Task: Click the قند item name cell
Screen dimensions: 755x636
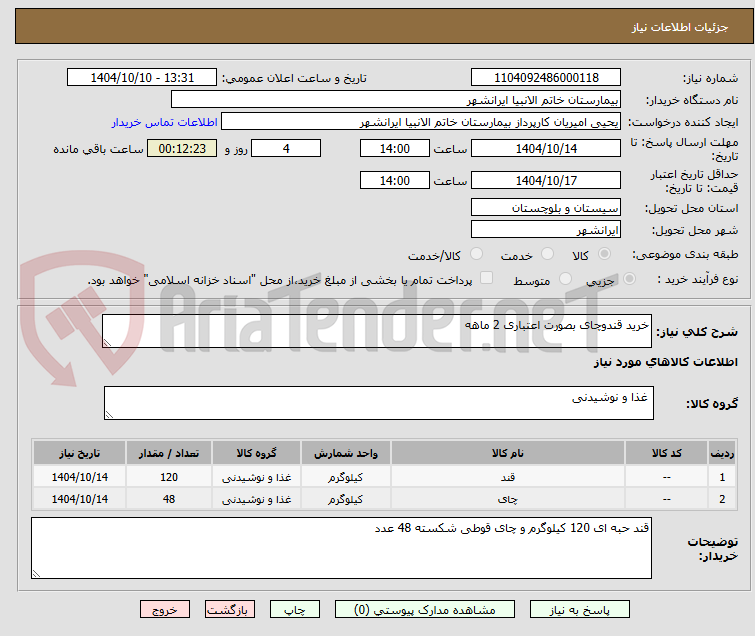Action: point(508,477)
